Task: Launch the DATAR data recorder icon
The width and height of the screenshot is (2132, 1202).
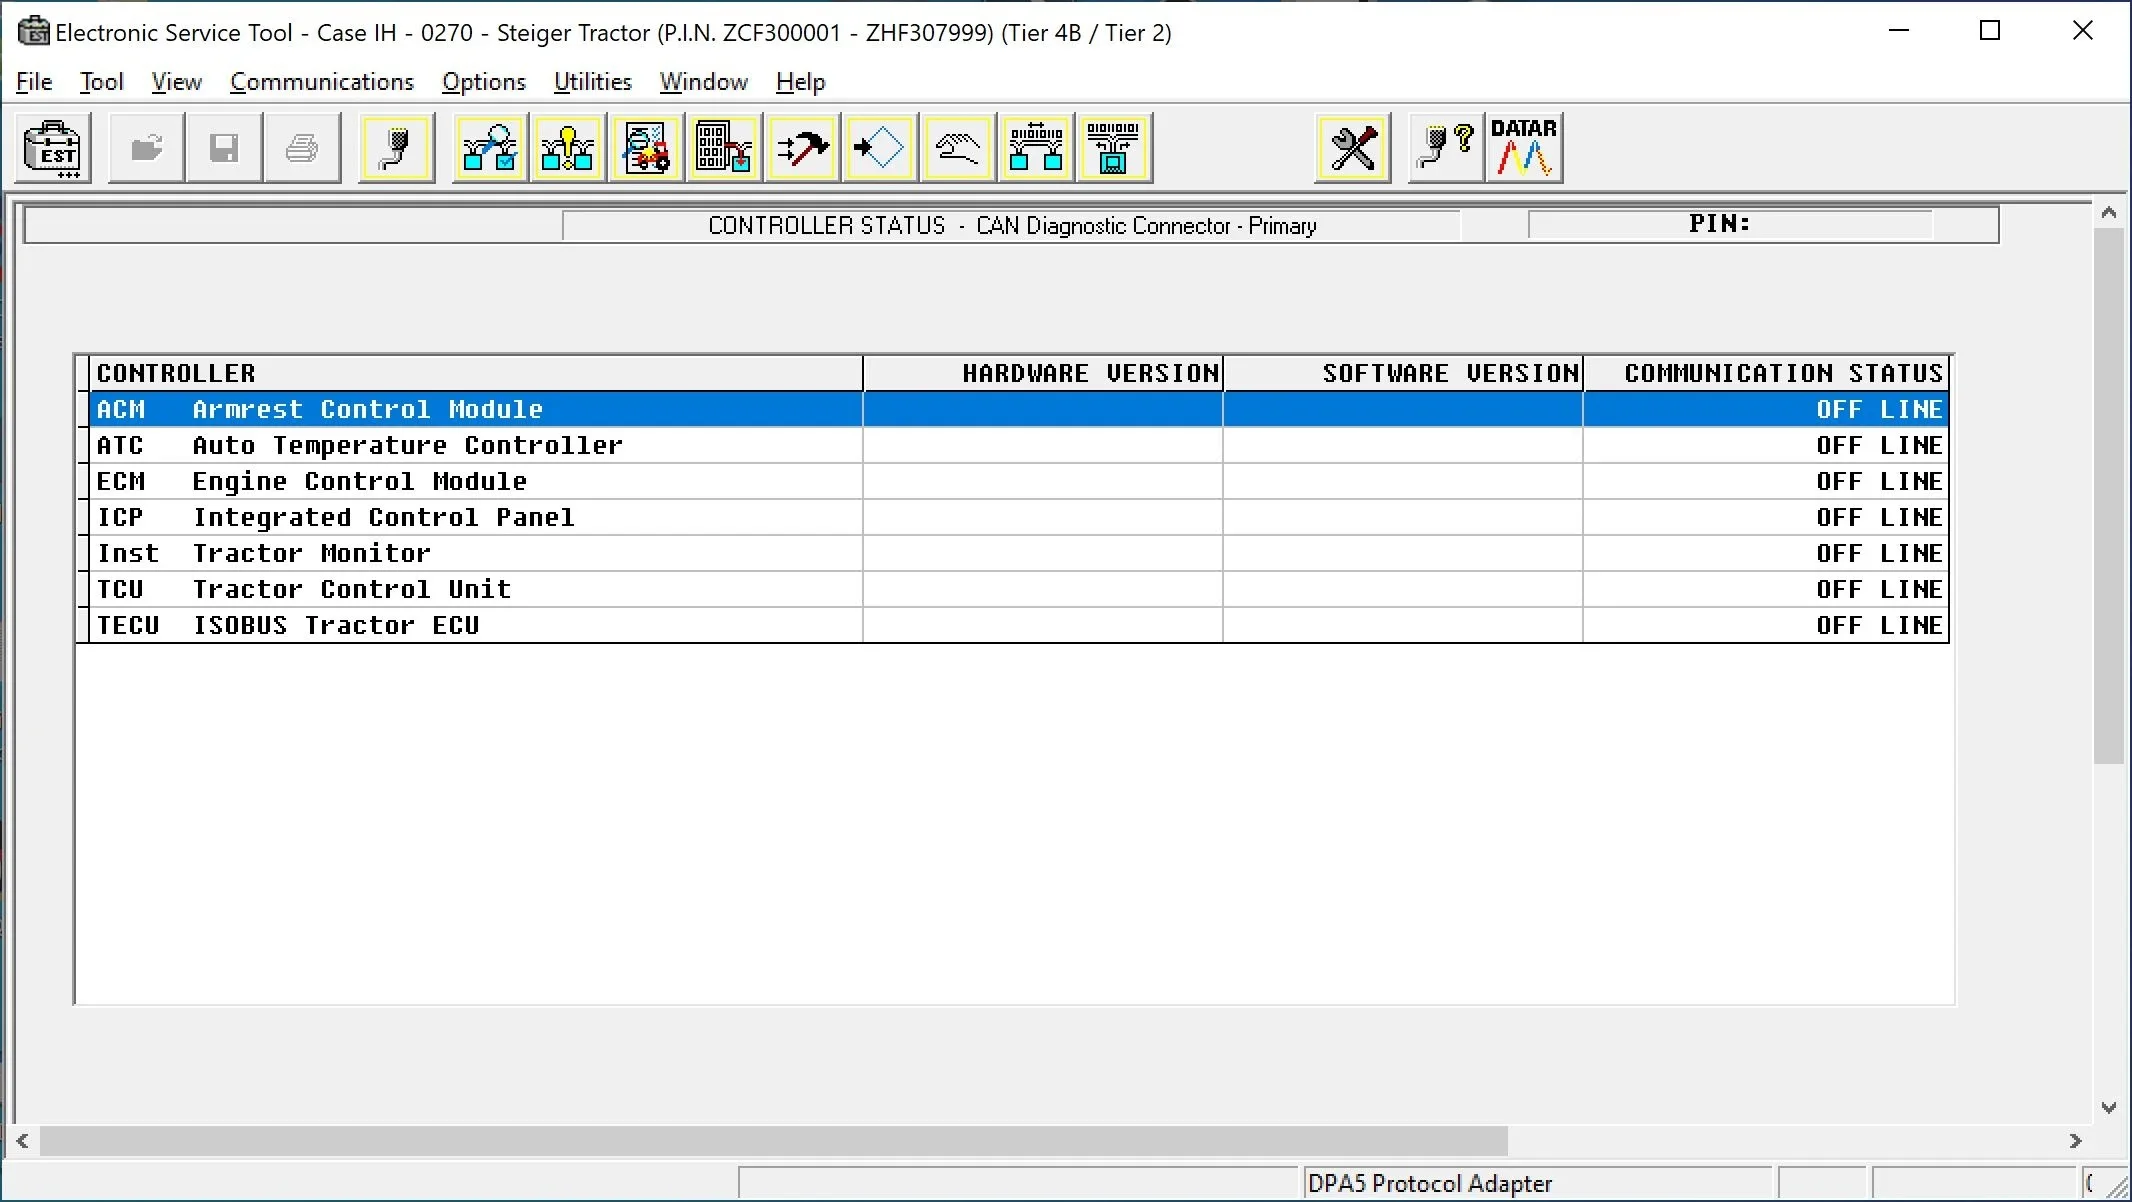Action: point(1523,148)
